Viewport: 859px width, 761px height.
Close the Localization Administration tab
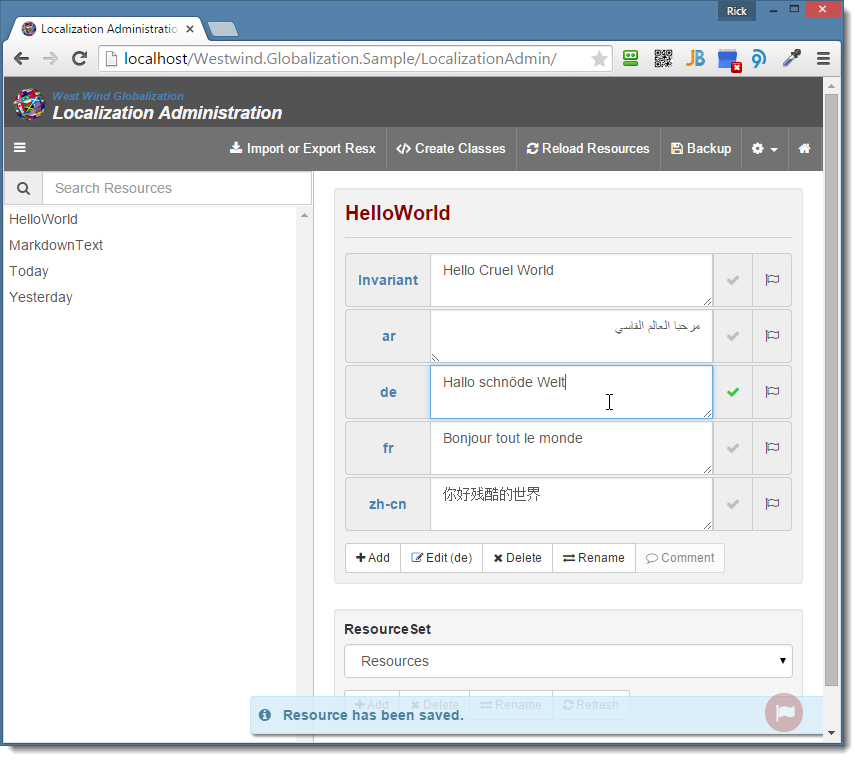pyautogui.click(x=190, y=29)
